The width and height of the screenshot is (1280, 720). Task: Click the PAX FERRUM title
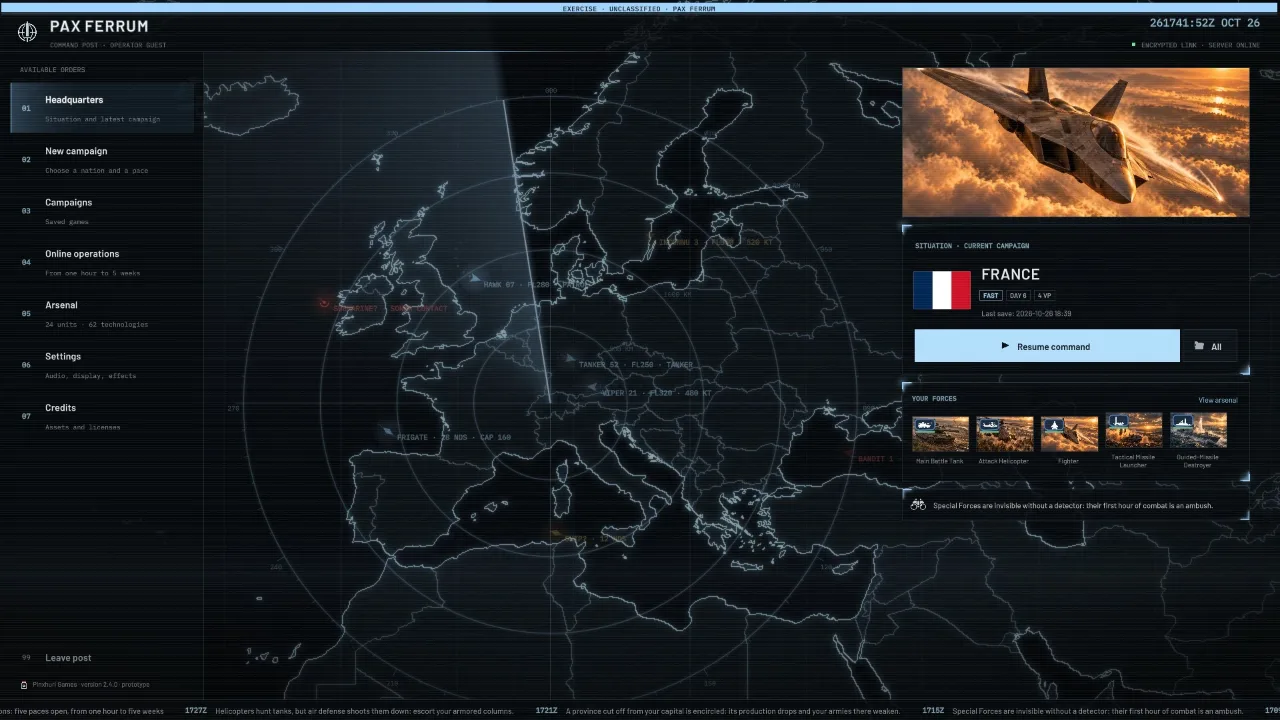(x=99, y=26)
